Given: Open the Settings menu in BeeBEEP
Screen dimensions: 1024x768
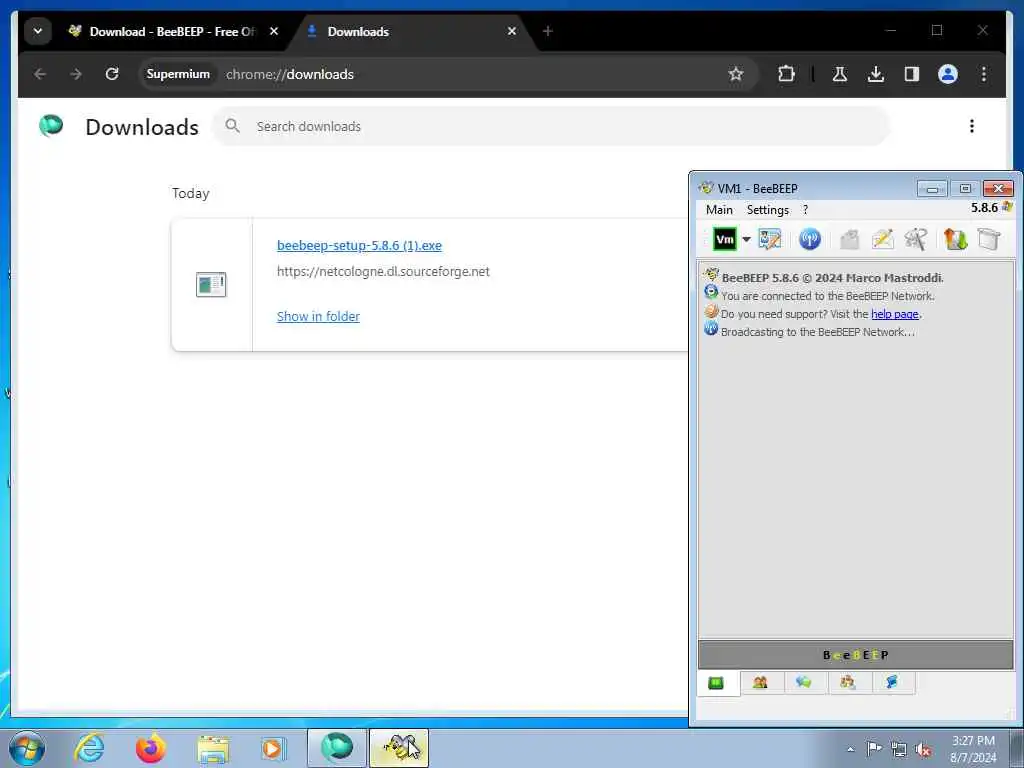Looking at the screenshot, I should pos(767,210).
